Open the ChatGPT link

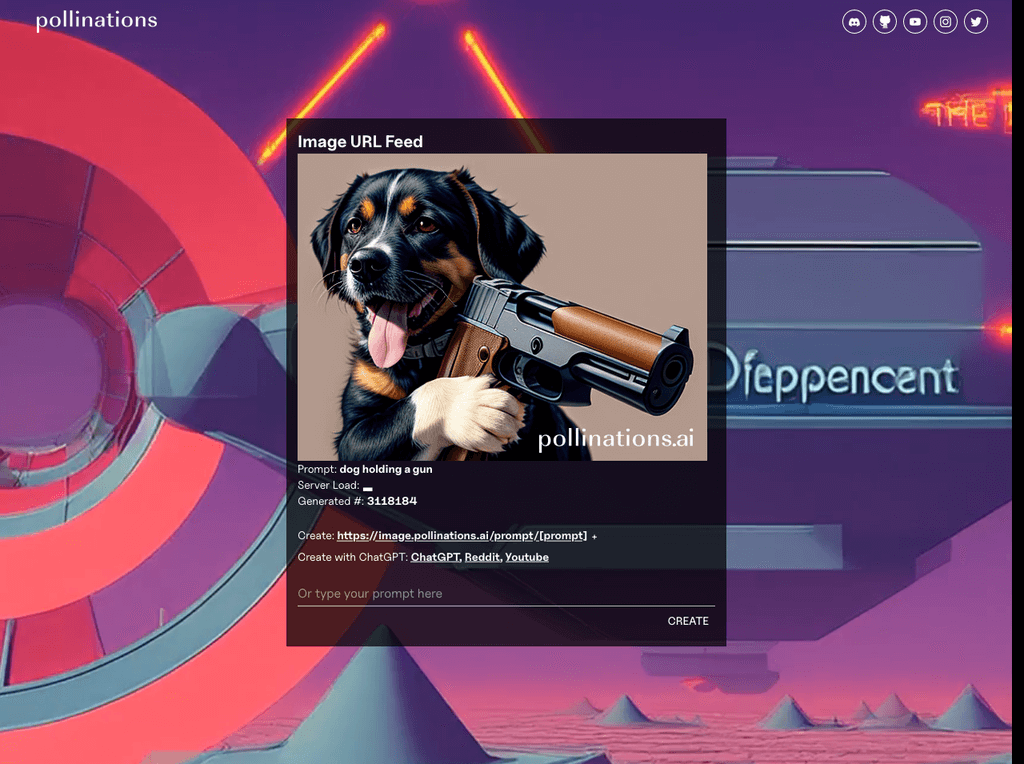(435, 557)
